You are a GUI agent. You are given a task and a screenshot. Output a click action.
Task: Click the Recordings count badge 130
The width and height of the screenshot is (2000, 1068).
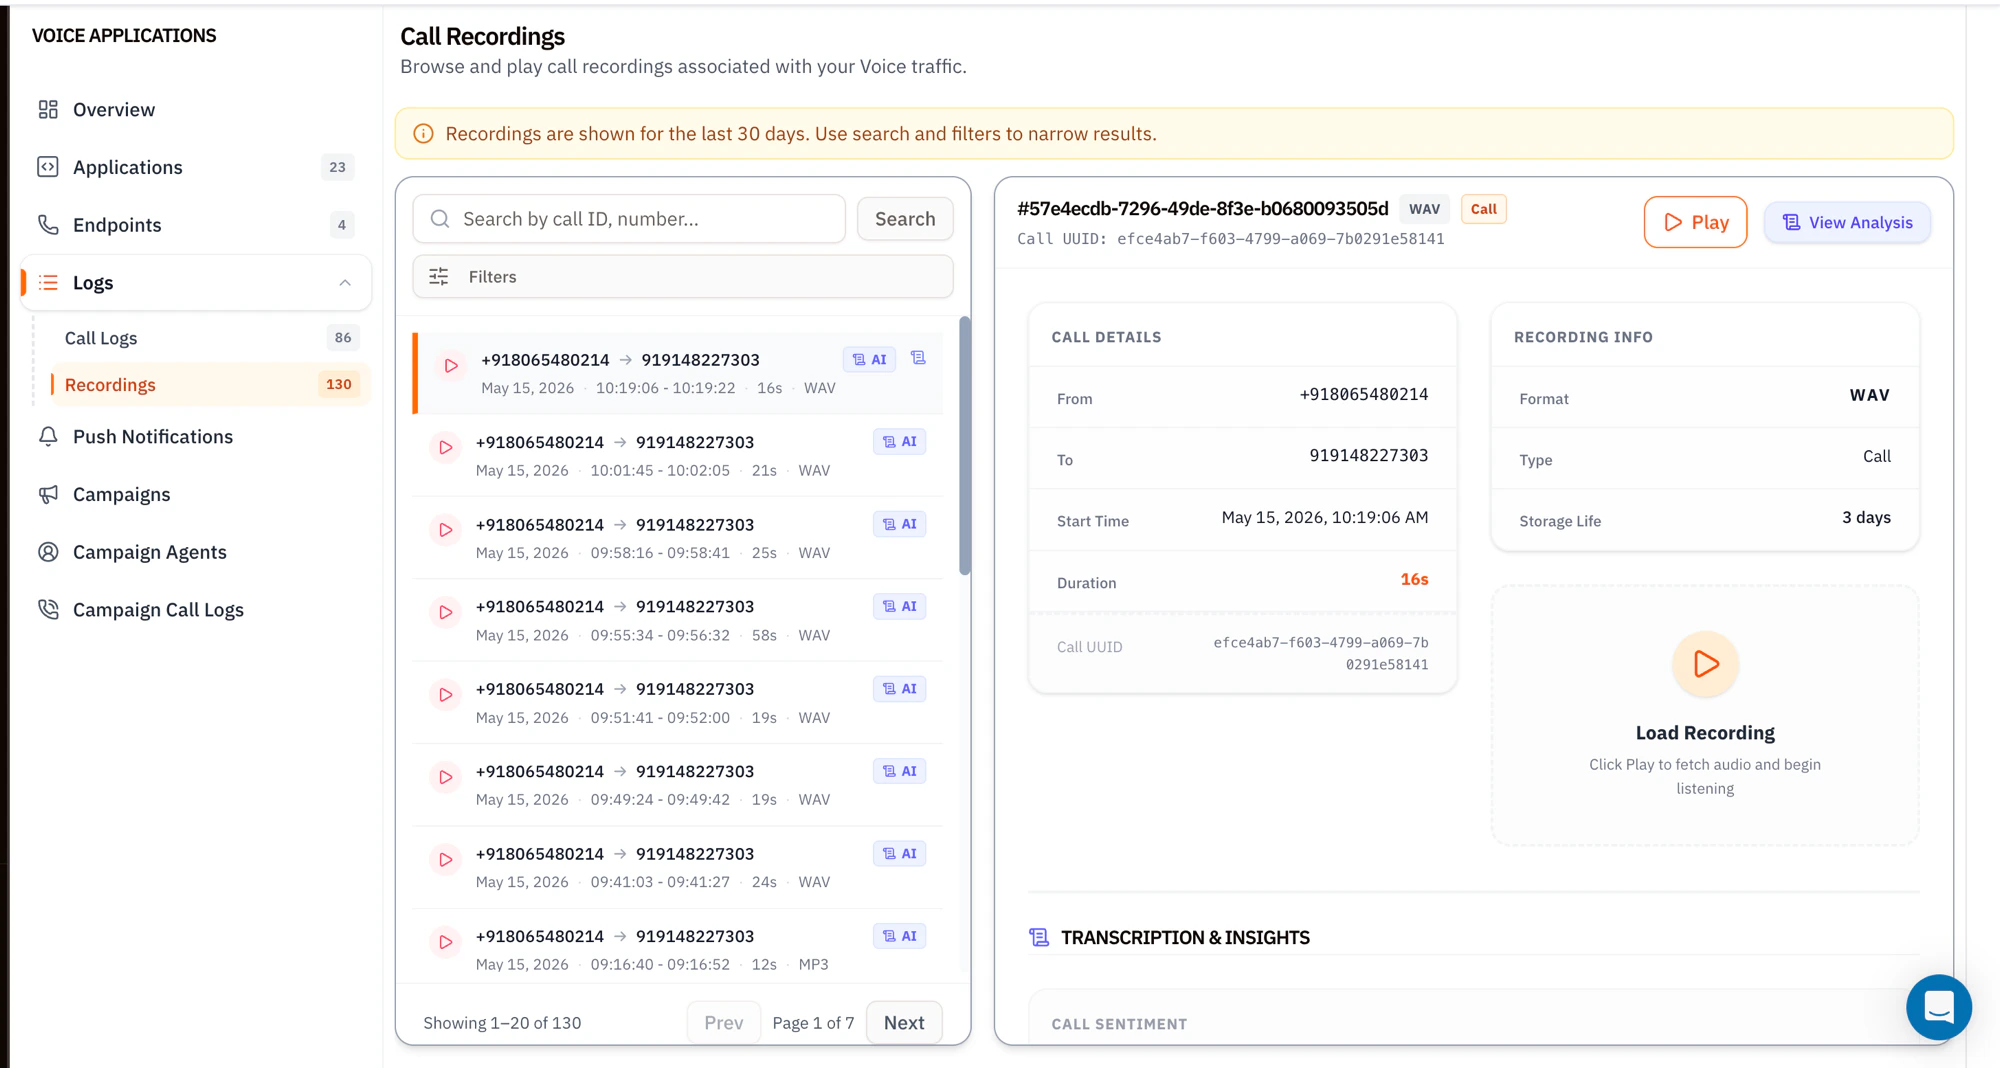coord(339,385)
